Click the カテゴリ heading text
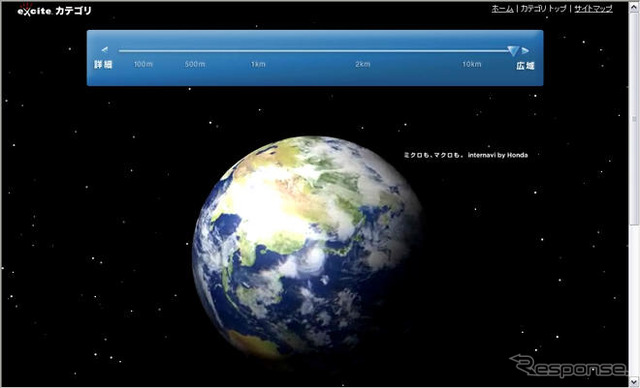This screenshot has height=388, width=640. coord(73,11)
